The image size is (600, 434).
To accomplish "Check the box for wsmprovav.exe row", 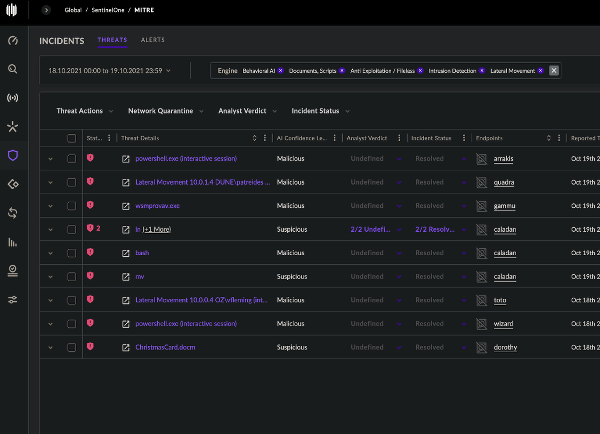I will coord(72,206).
